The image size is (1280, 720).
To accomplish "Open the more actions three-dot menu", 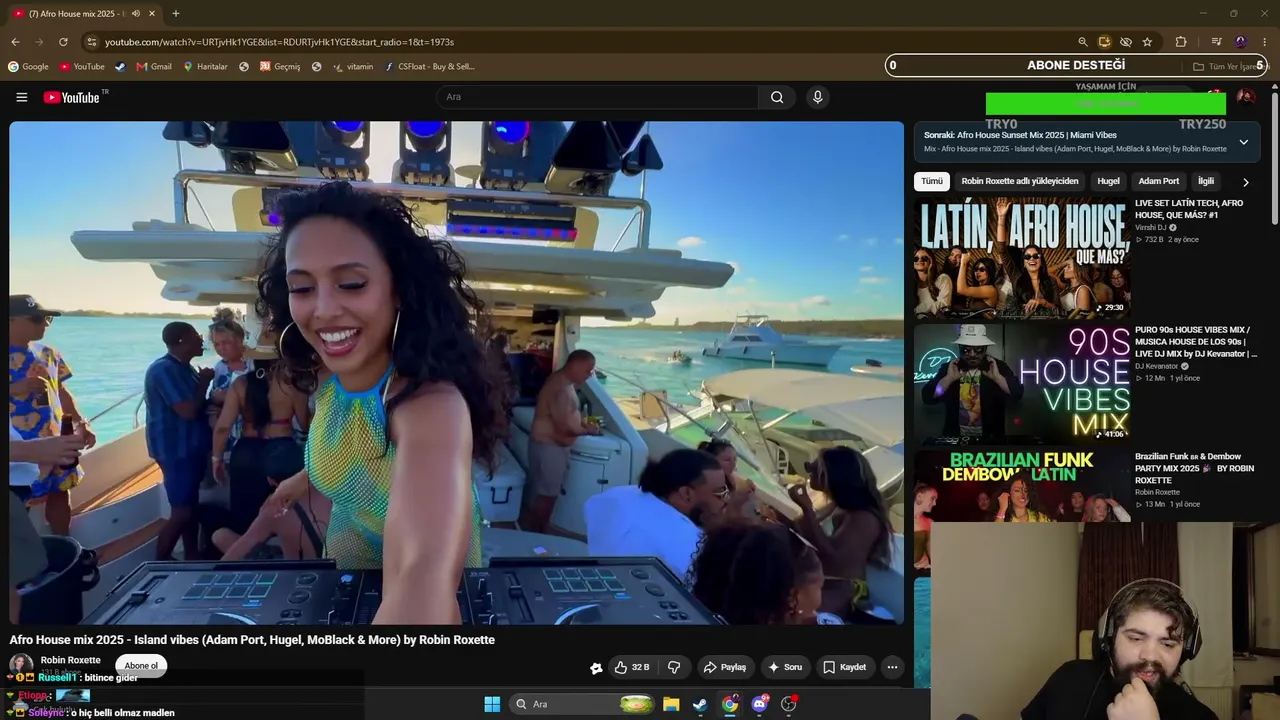I will click(892, 667).
